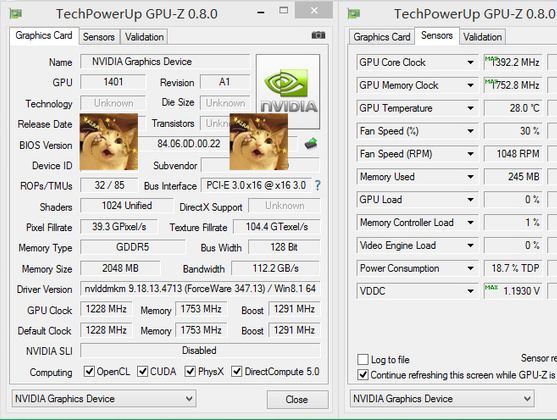This screenshot has height=420, width=557.
Task: Click GPU-Z app icon in right window title
Action: click(353, 14)
